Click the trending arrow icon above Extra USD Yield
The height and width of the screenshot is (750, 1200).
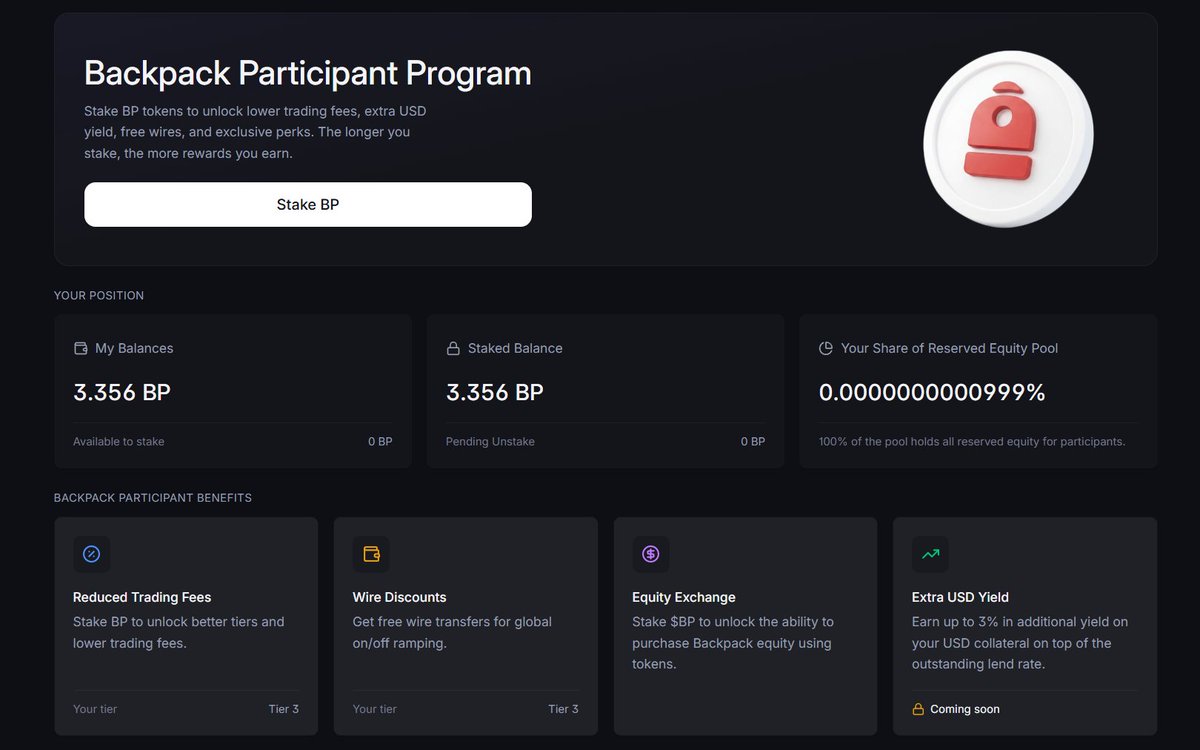pos(930,554)
